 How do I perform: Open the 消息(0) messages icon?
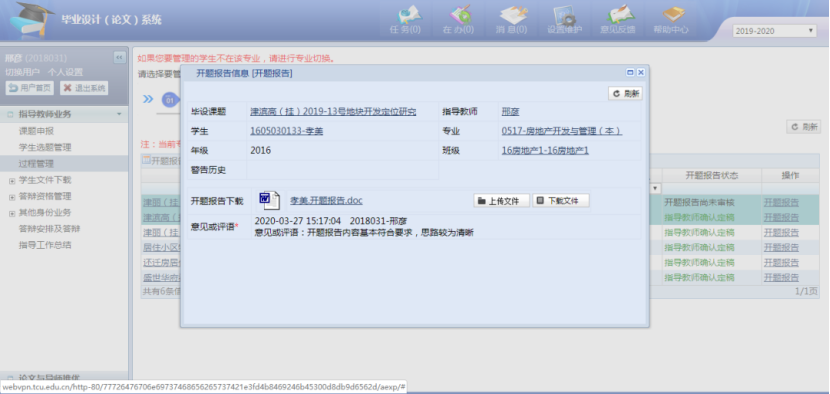pyautogui.click(x=511, y=20)
